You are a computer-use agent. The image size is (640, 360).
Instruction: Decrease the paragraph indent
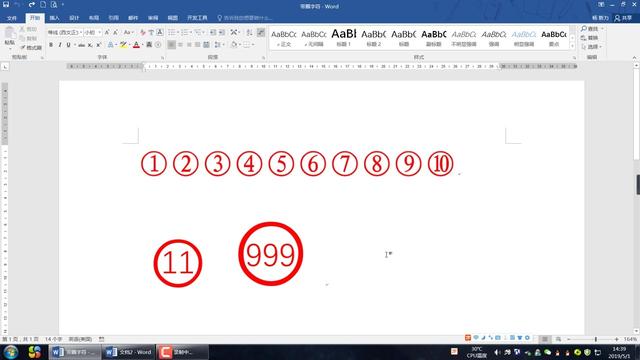213,32
